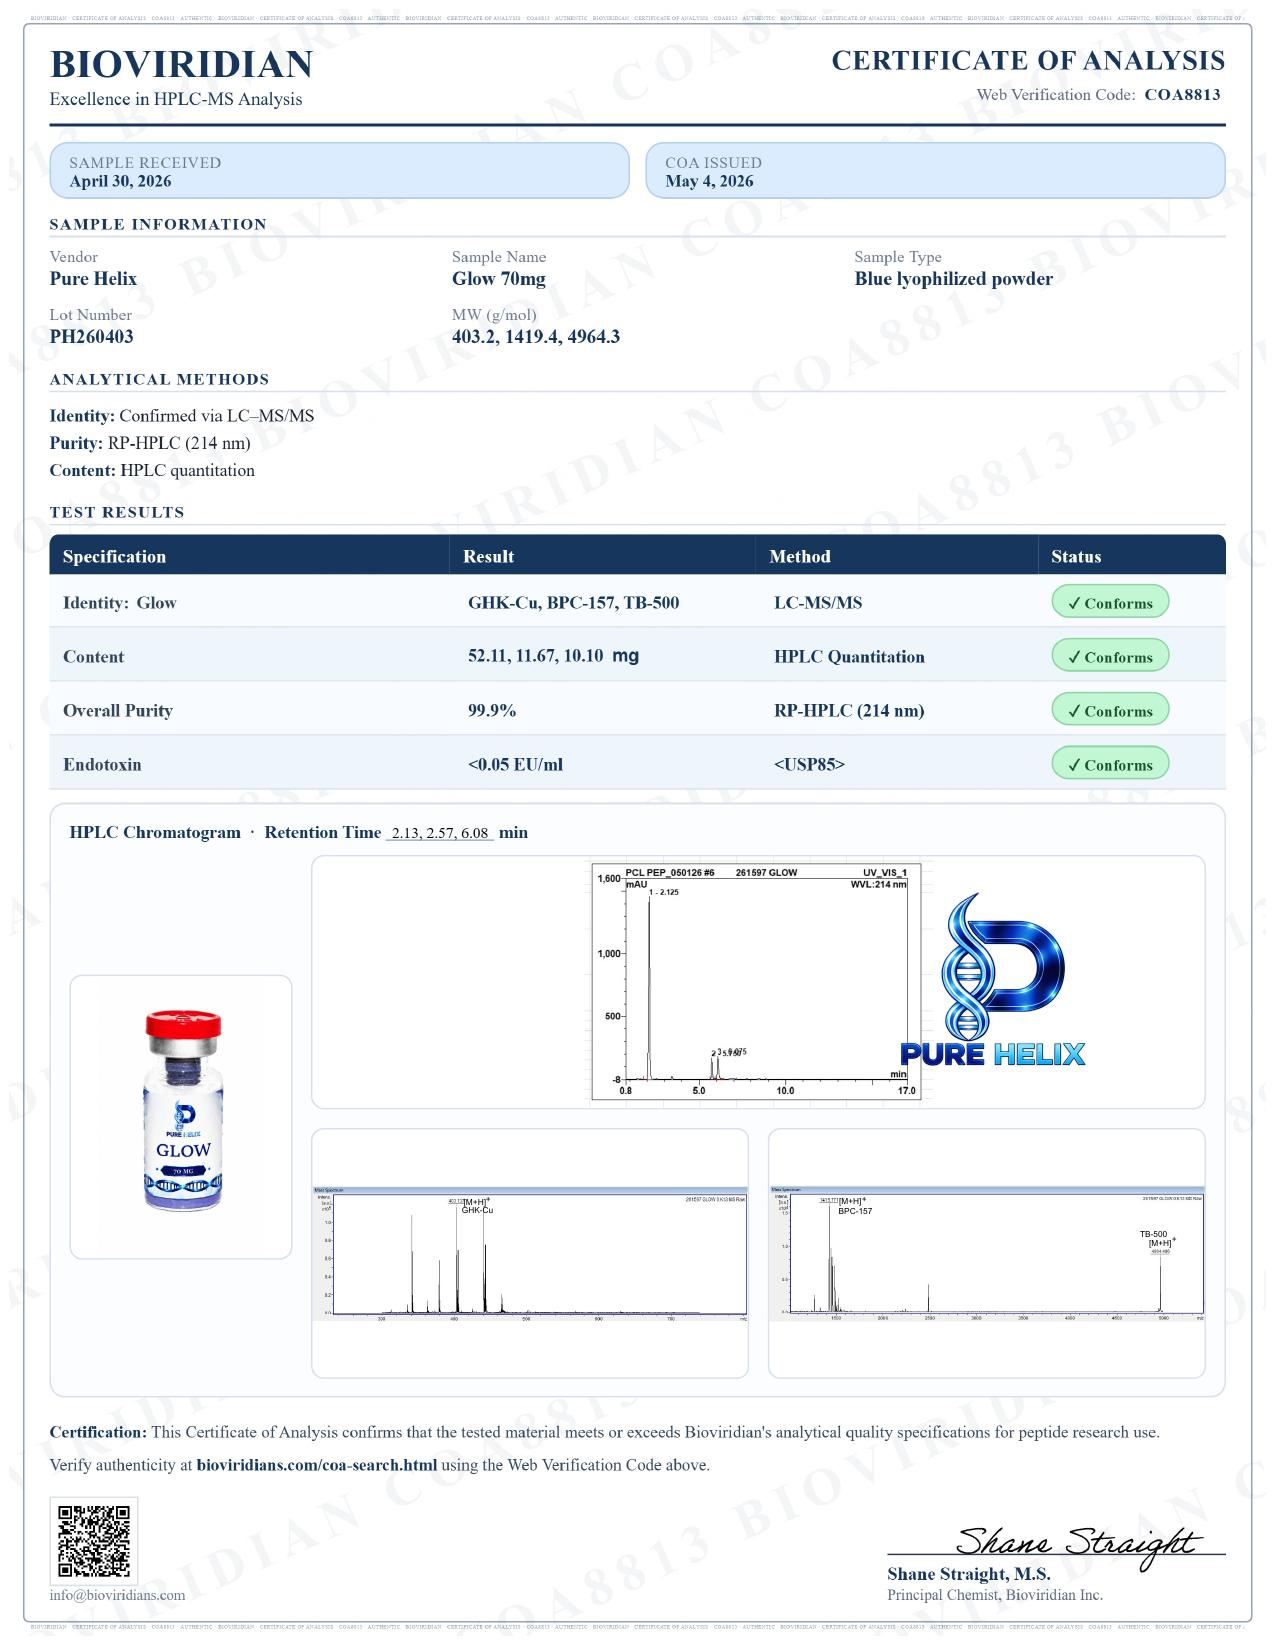This screenshot has height=1650, width=1275.
Task: Select the COA issued date May 4, 2026
Action: coord(709,181)
